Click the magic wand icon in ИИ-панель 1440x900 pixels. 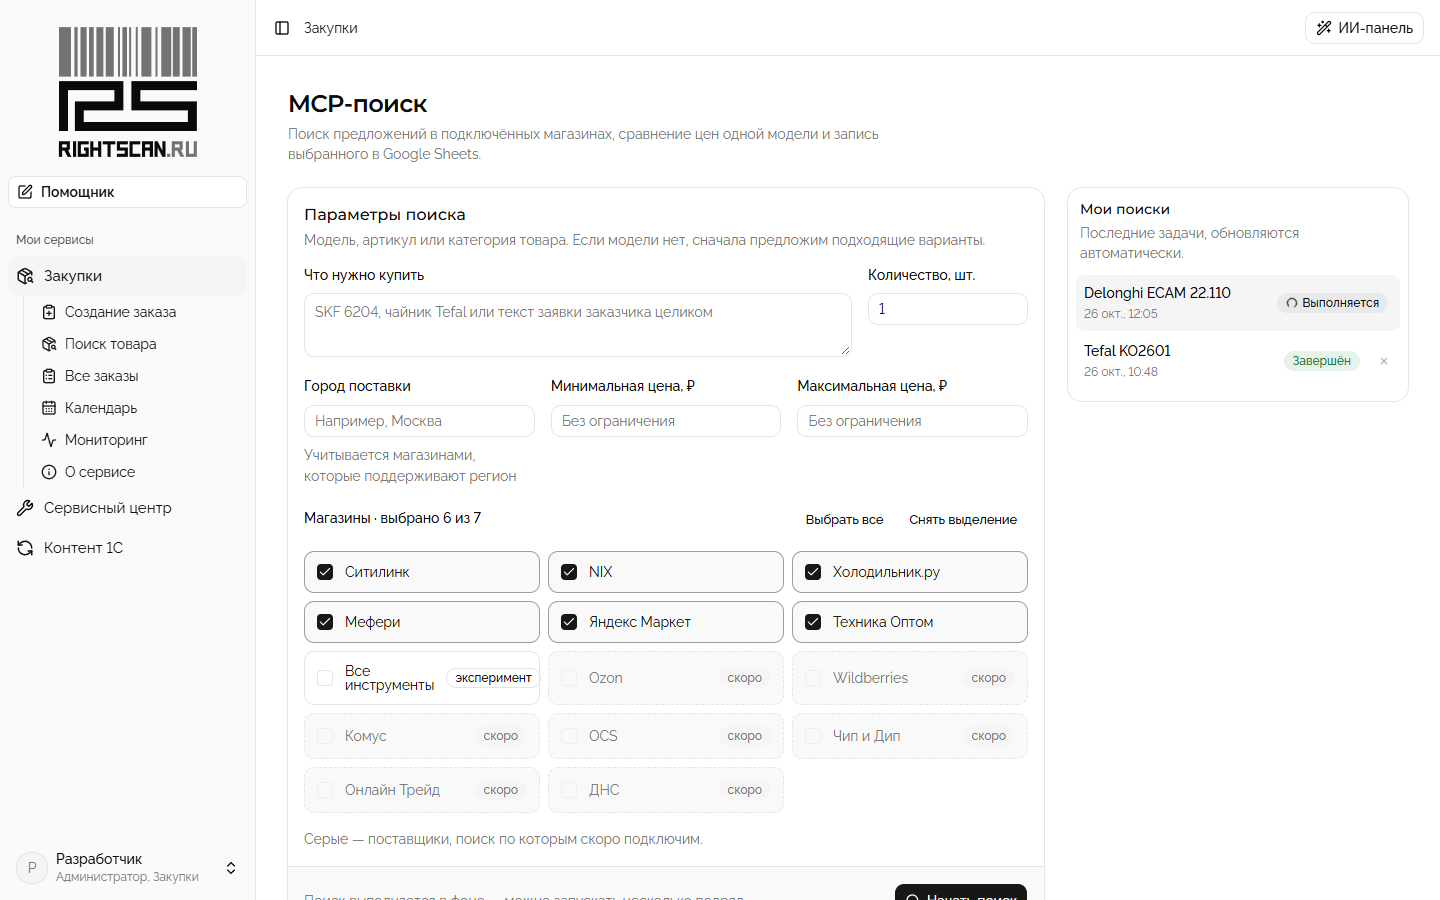click(x=1324, y=28)
